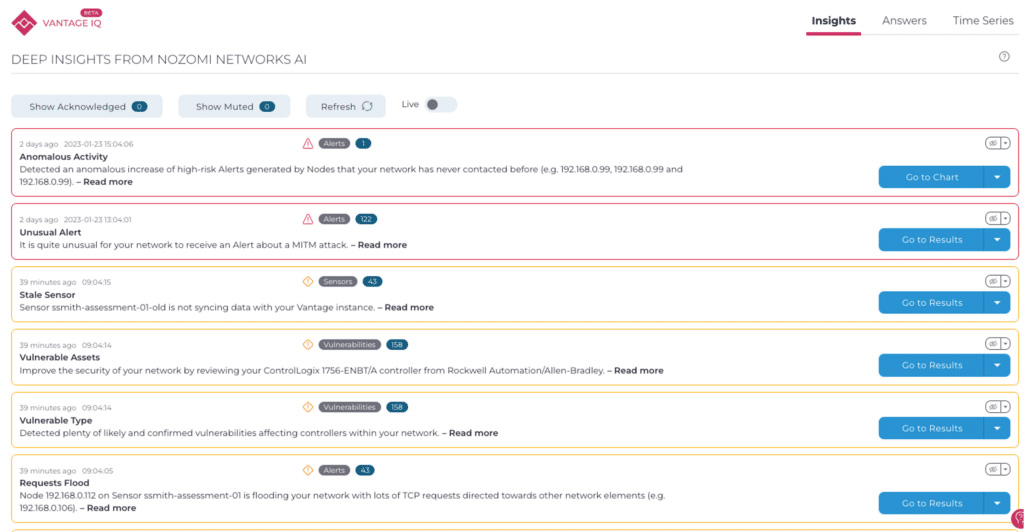Open mute options arrow on Anomalous Activity
The image size is (1024, 532).
(x=1006, y=143)
